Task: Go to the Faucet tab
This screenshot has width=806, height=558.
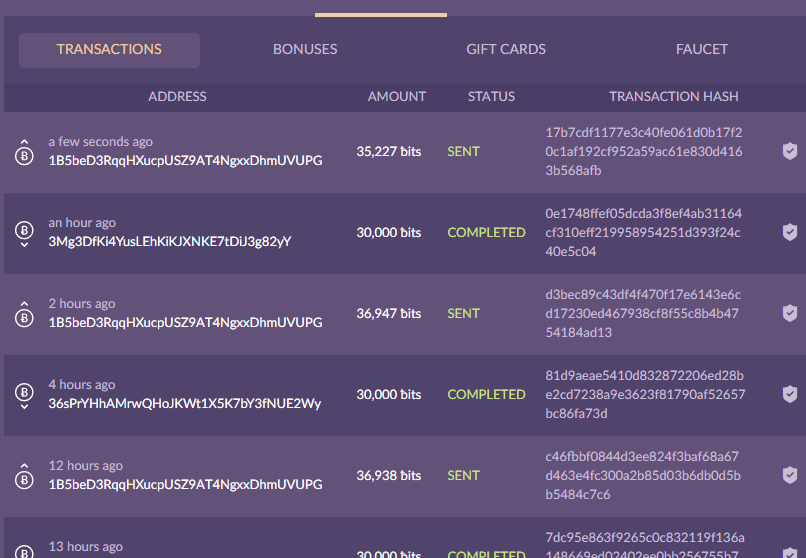Action: [702, 49]
